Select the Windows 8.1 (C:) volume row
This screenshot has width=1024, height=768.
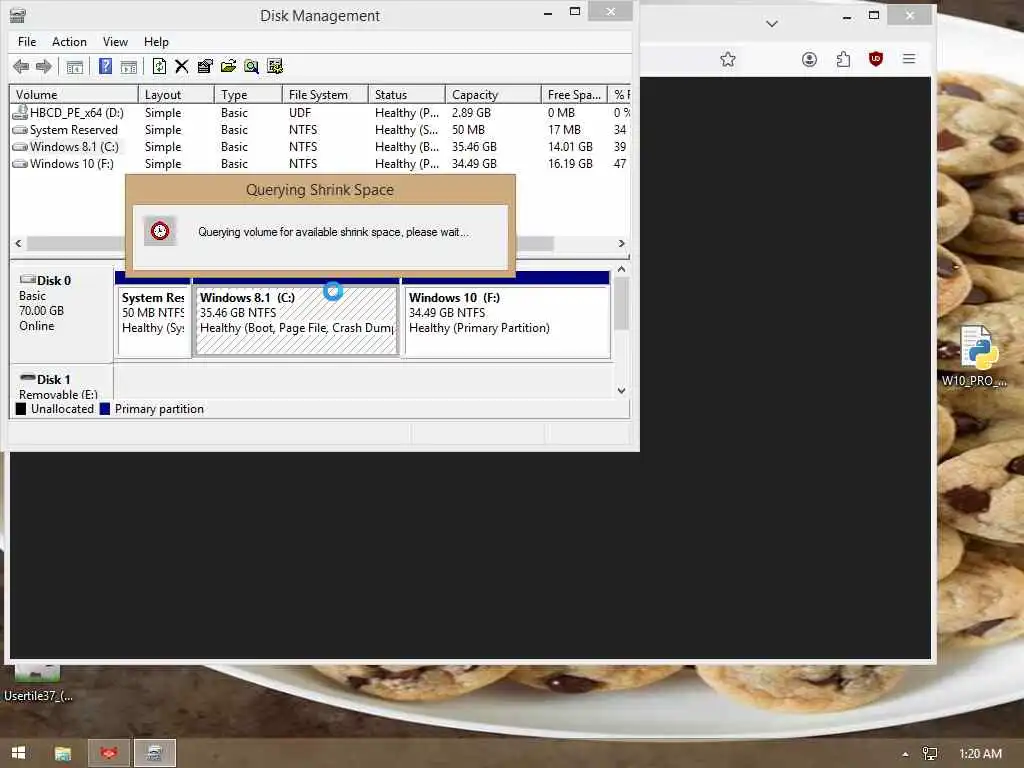(x=320, y=147)
